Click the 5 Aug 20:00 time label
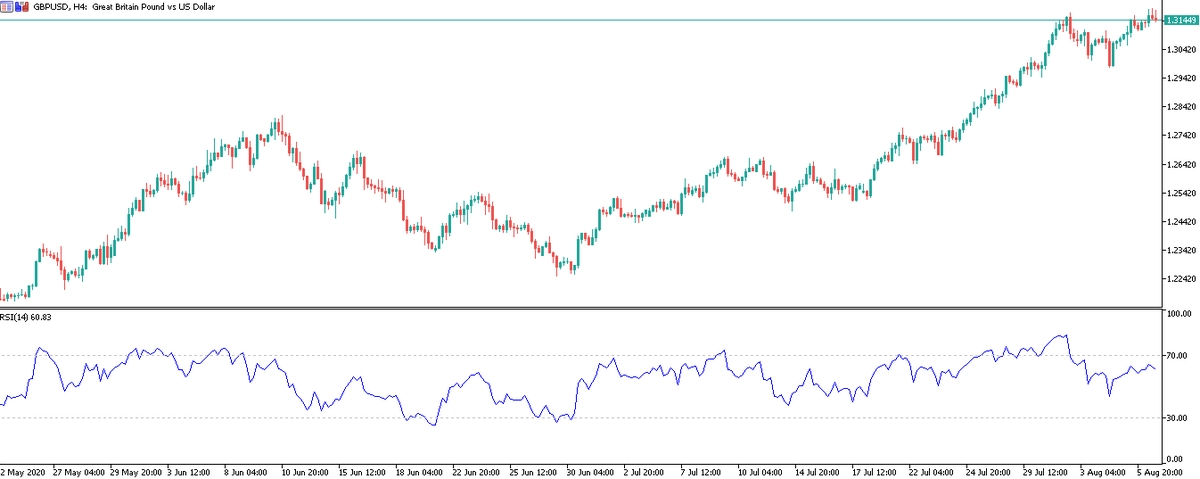Viewport: 1200px width, 479px height. 1163,470
